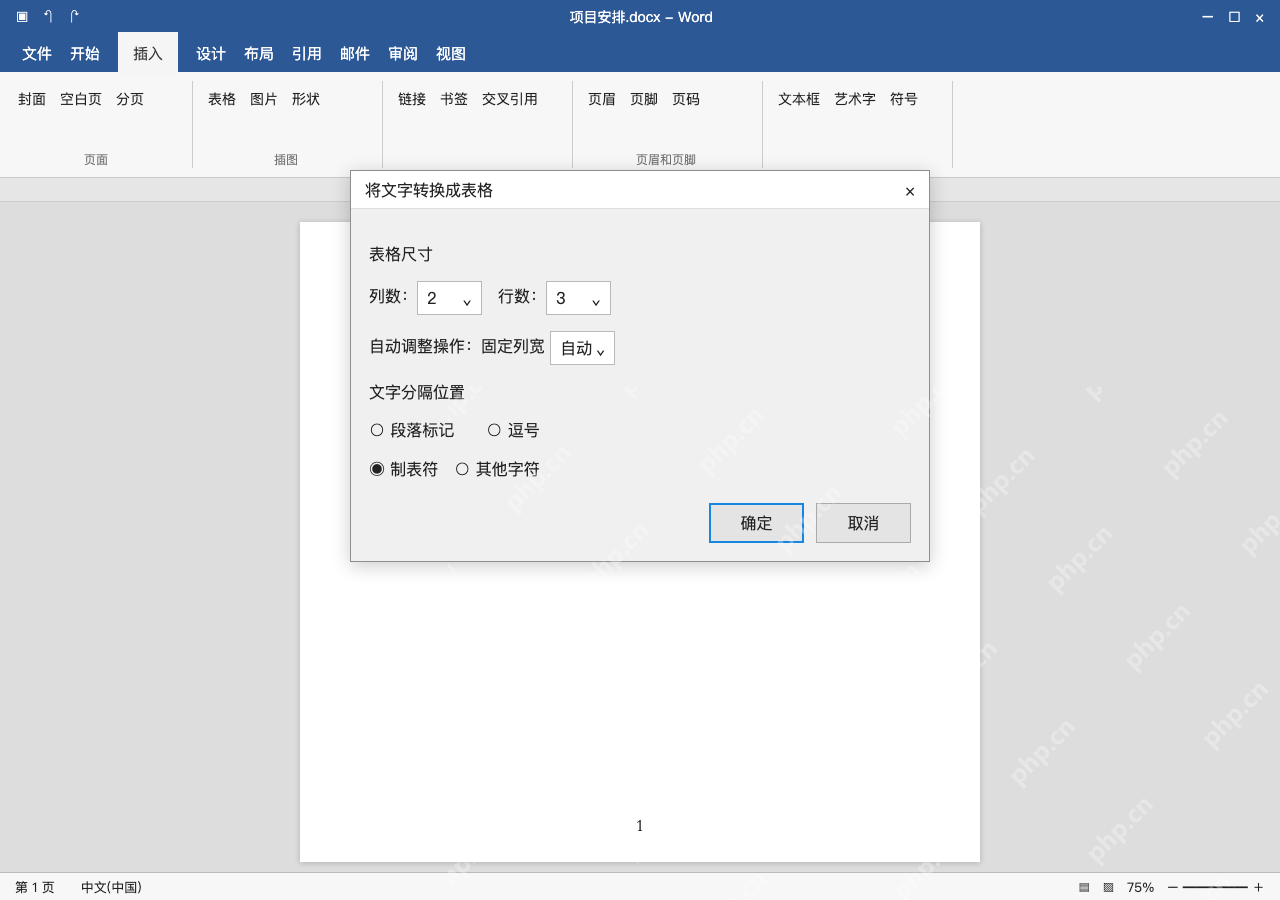1280x900 pixels.
Task: Switch to the 开始 tab
Action: click(x=85, y=54)
